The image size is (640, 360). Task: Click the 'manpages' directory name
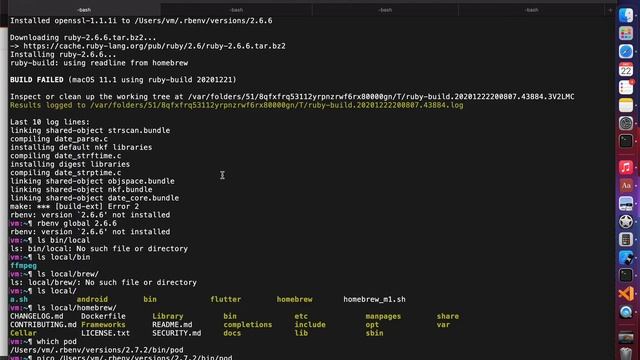tap(383, 316)
